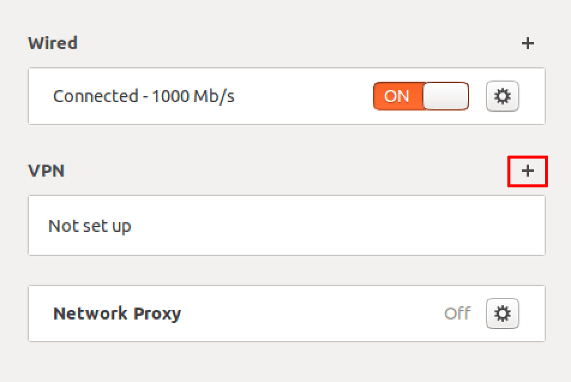Image resolution: width=571 pixels, height=382 pixels.
Task: Add a new VPN connection with plus icon
Action: (x=528, y=171)
